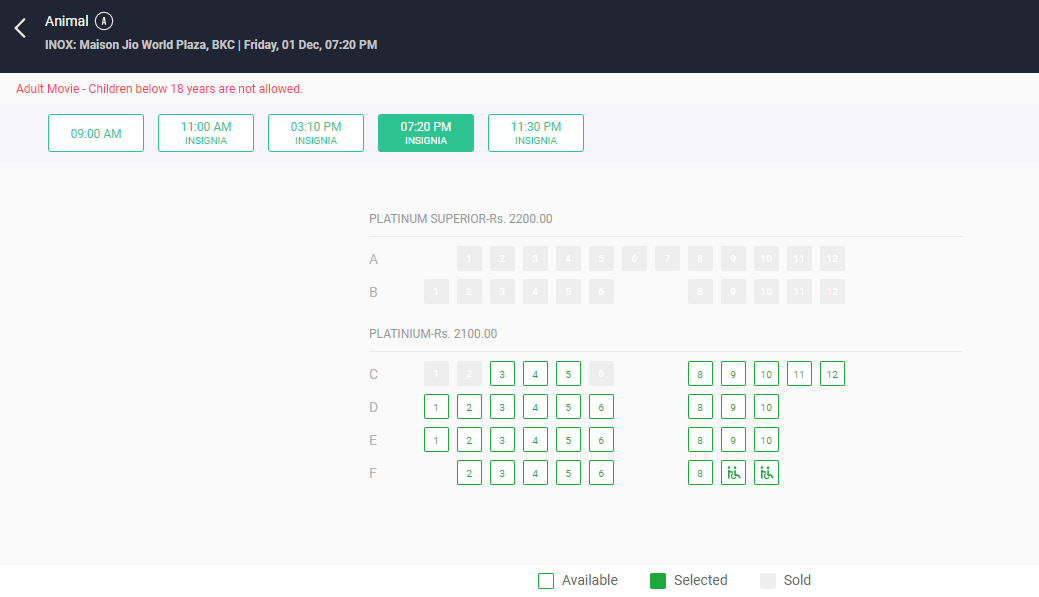Viewport: 1039px width, 597px height.
Task: Select the first wheelchair accessible seat in row F
Action: point(733,472)
